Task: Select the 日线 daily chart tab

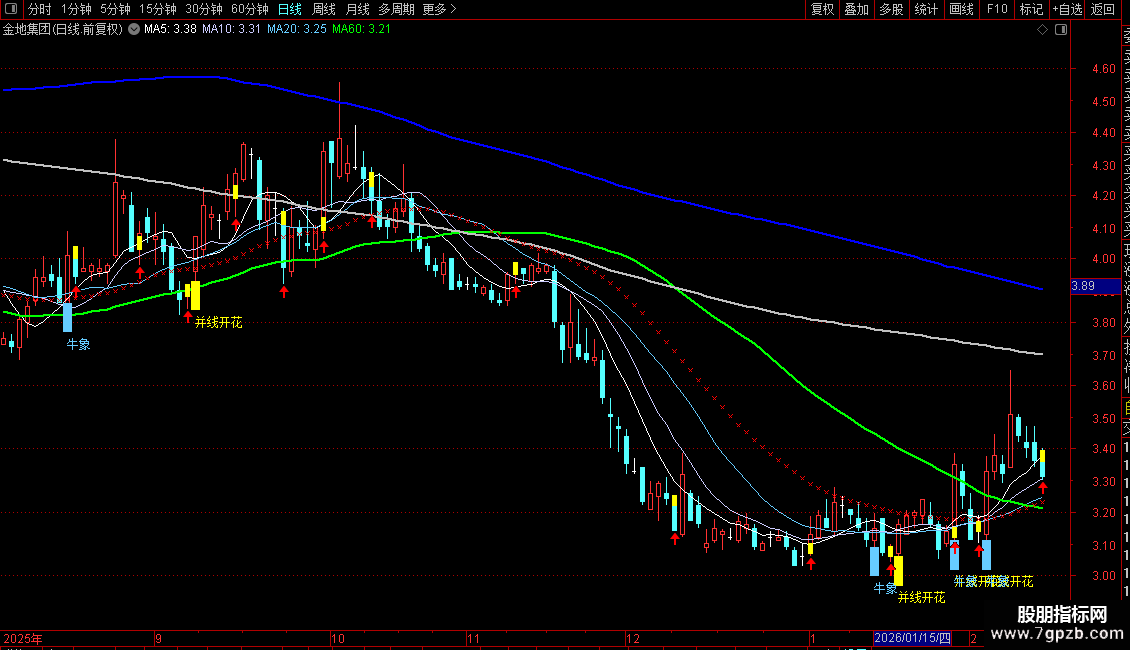Action: tap(290, 9)
